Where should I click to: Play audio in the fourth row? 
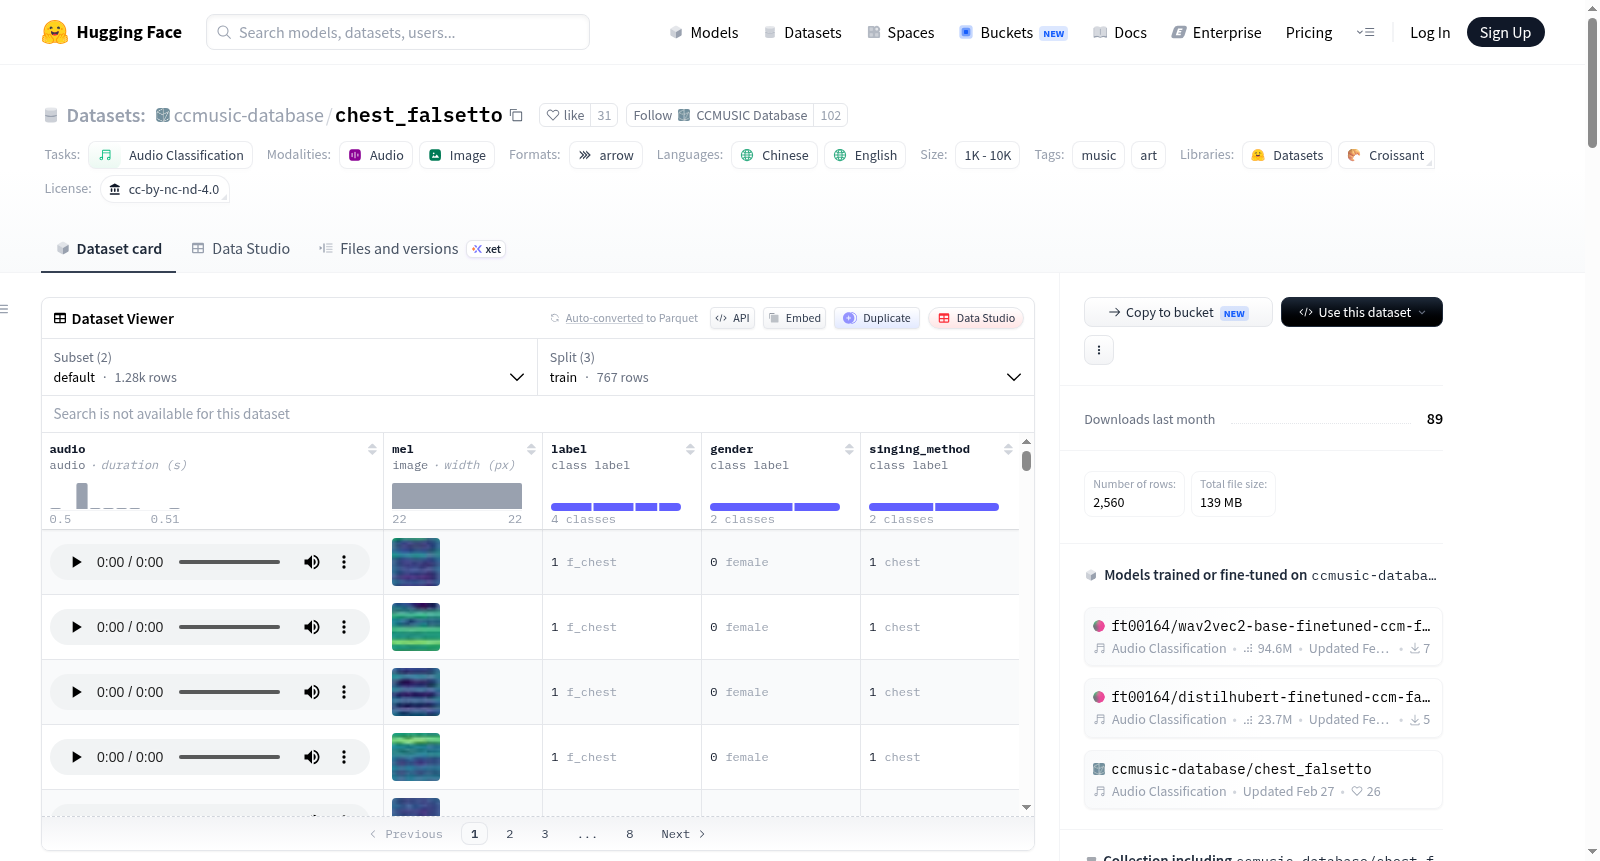tap(76, 757)
